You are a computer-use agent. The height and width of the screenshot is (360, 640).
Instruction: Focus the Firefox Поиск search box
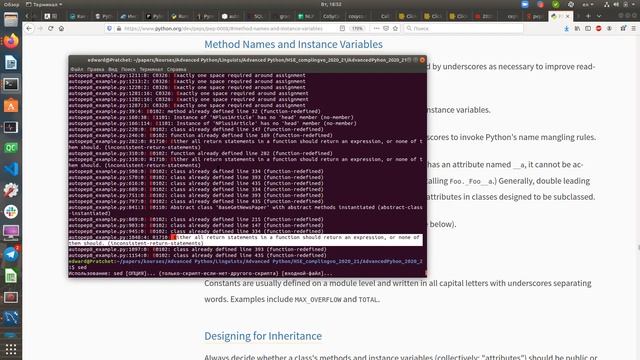464,29
